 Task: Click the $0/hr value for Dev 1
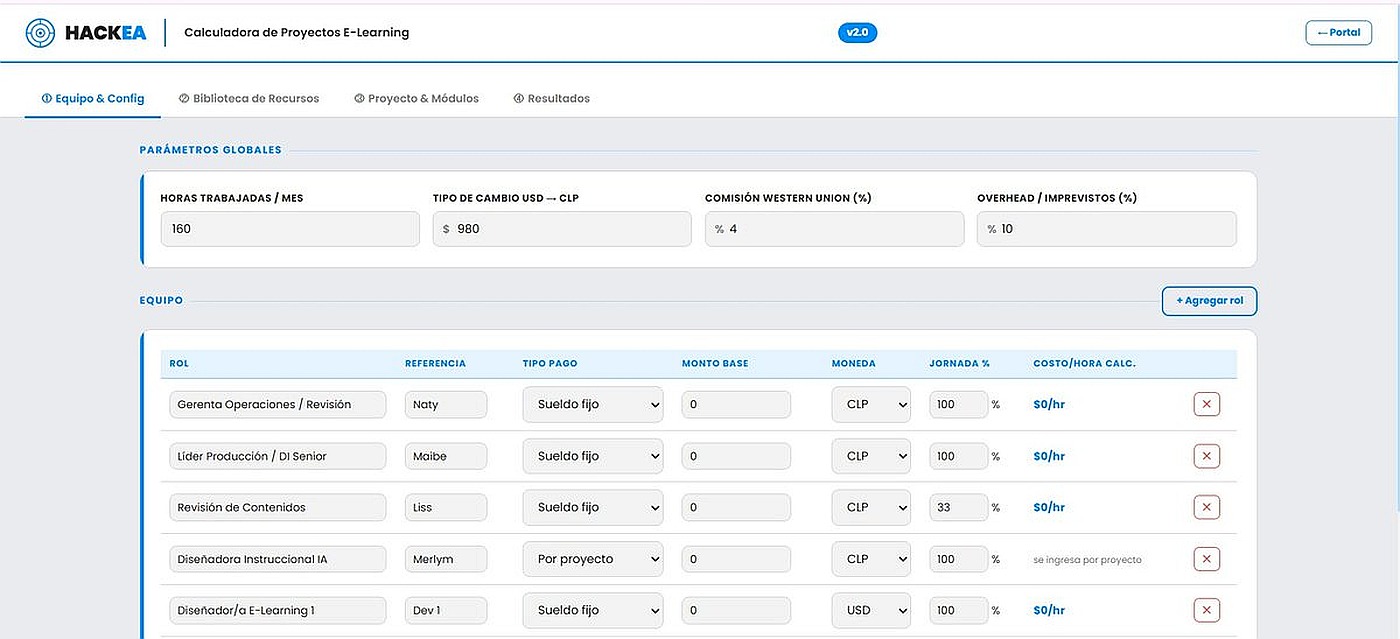tap(1049, 611)
